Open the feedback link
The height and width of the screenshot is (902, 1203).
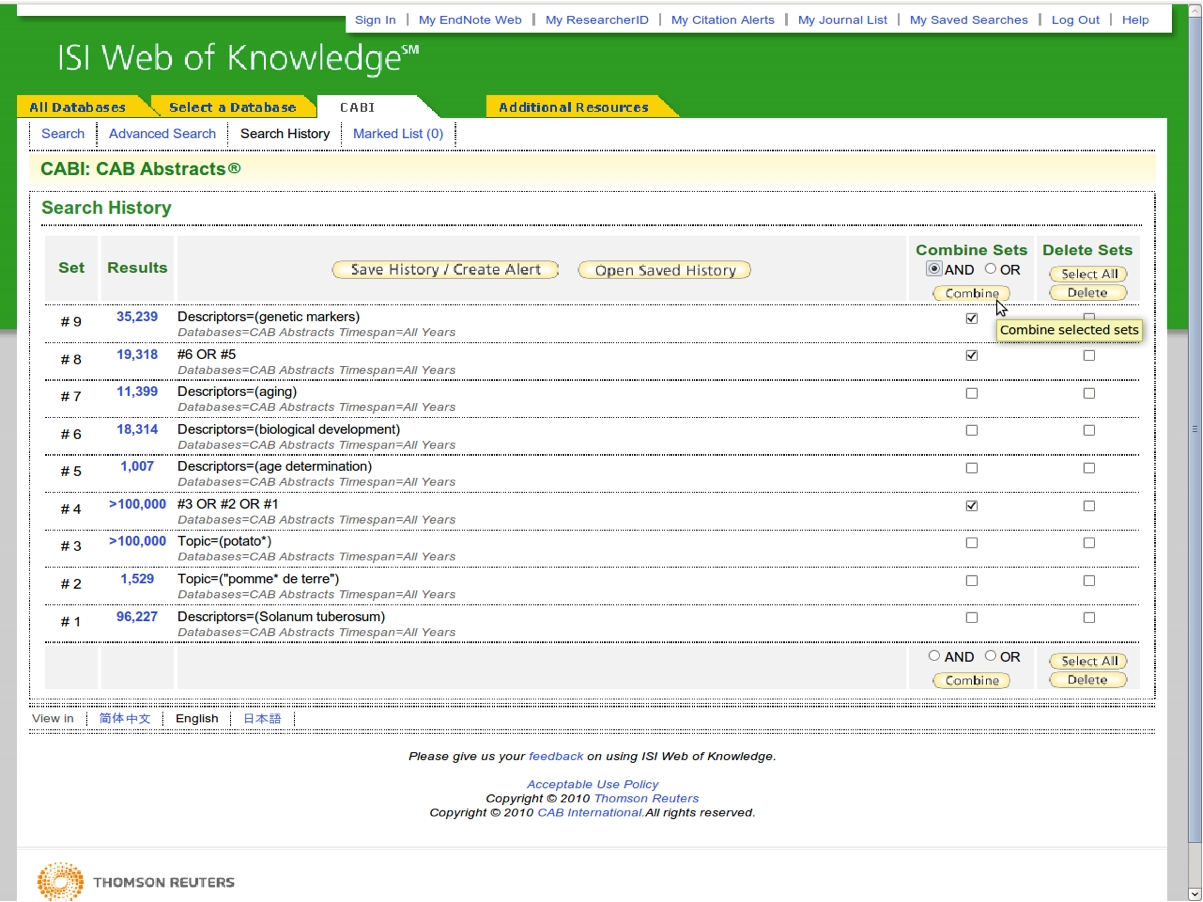click(556, 757)
